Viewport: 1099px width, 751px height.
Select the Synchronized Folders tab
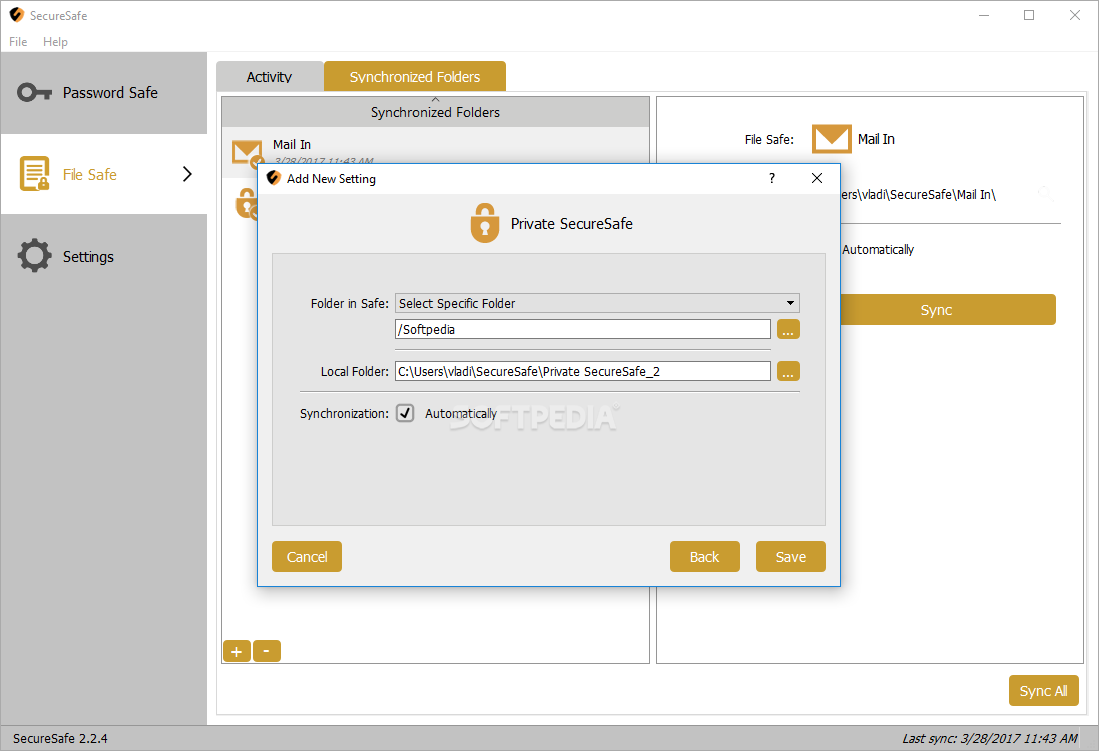click(415, 76)
